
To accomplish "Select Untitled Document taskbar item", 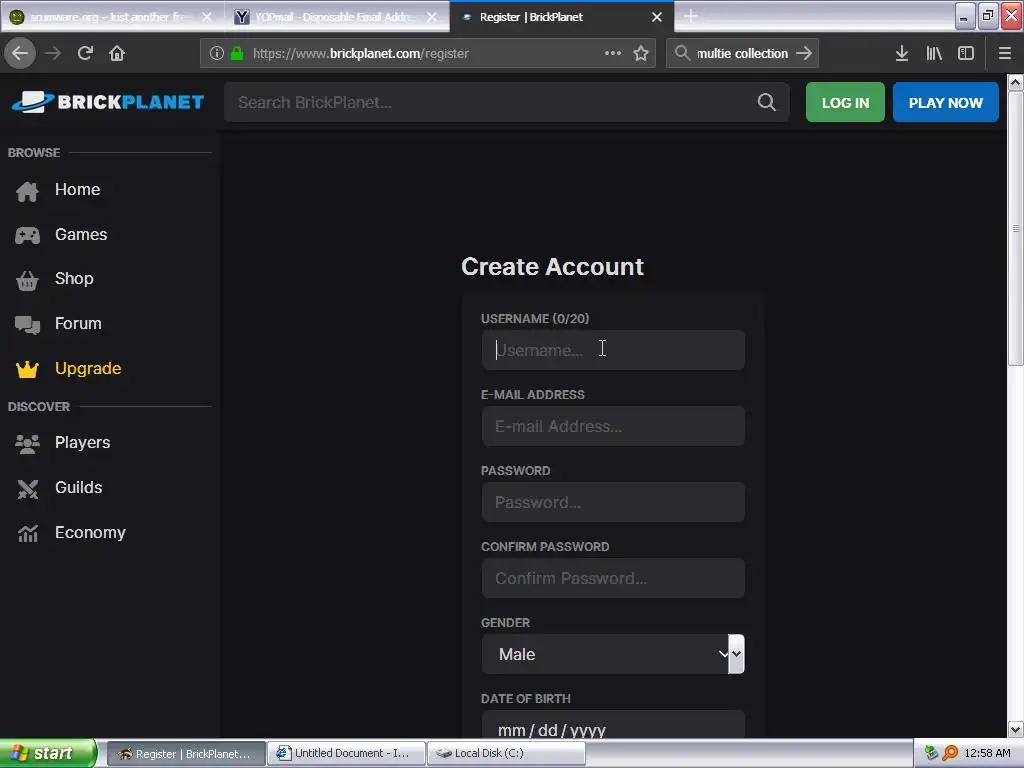I will 346,754.
